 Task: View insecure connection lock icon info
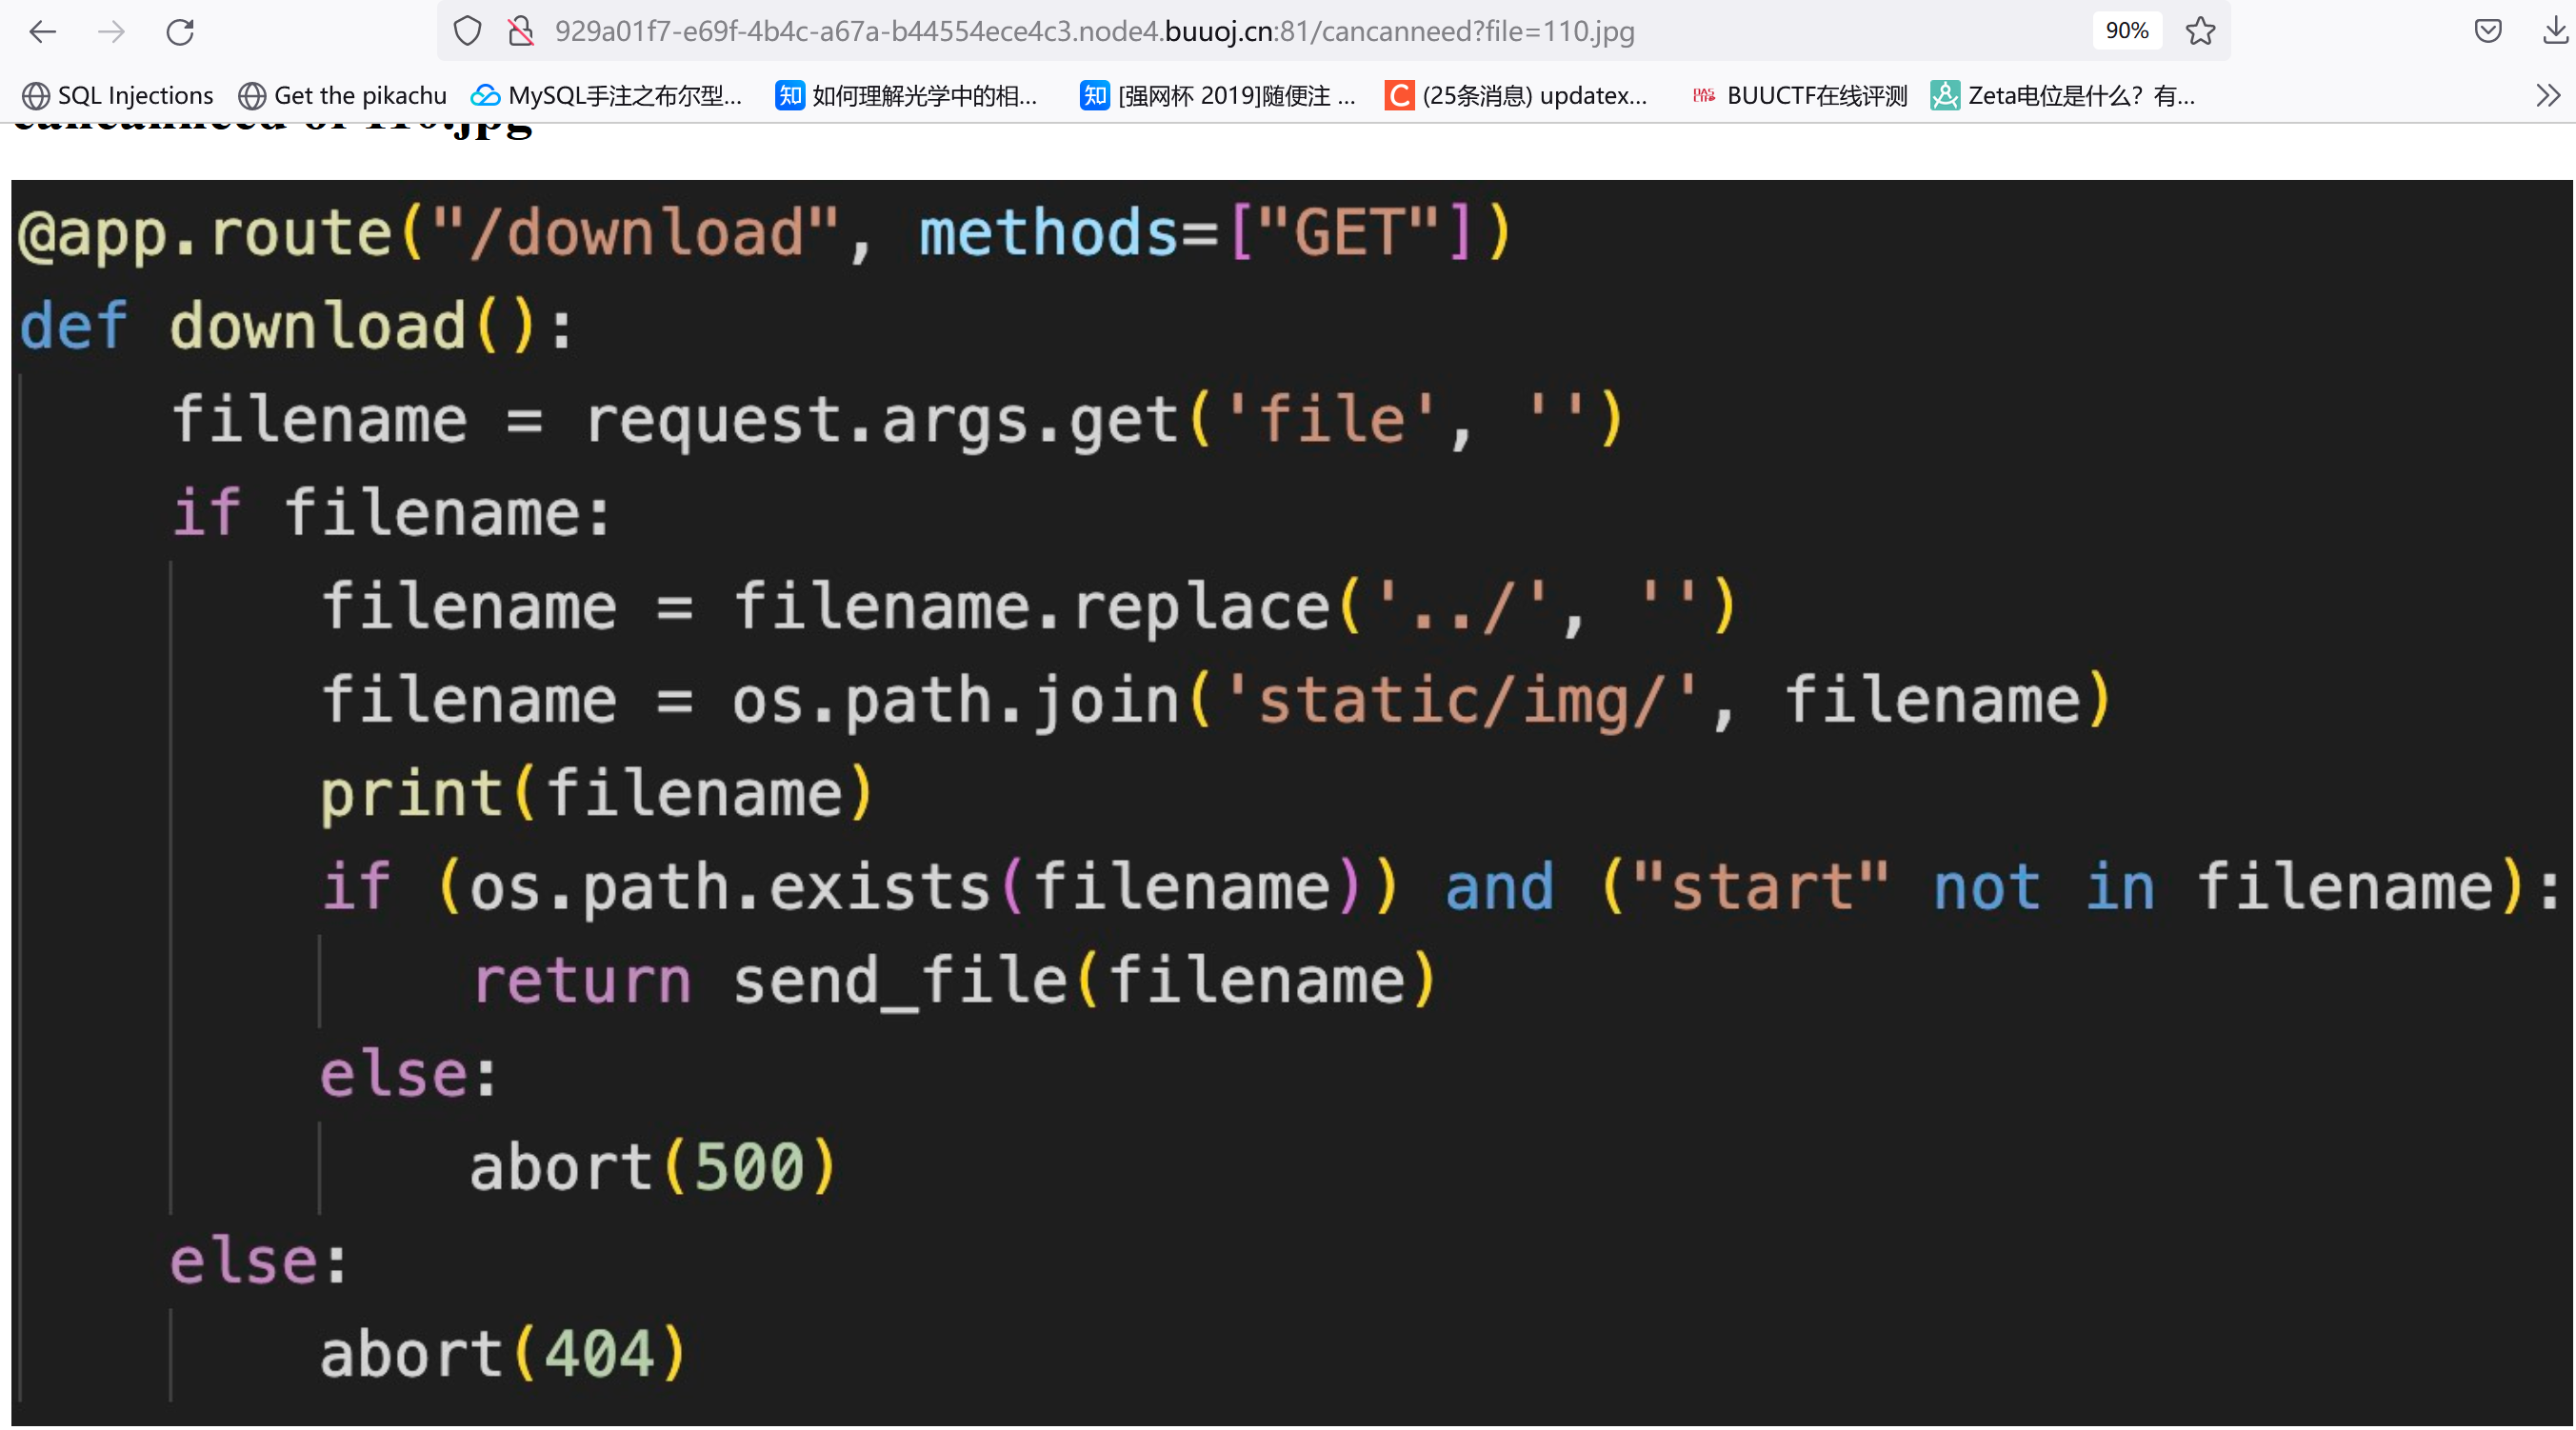pyautogui.click(x=521, y=32)
